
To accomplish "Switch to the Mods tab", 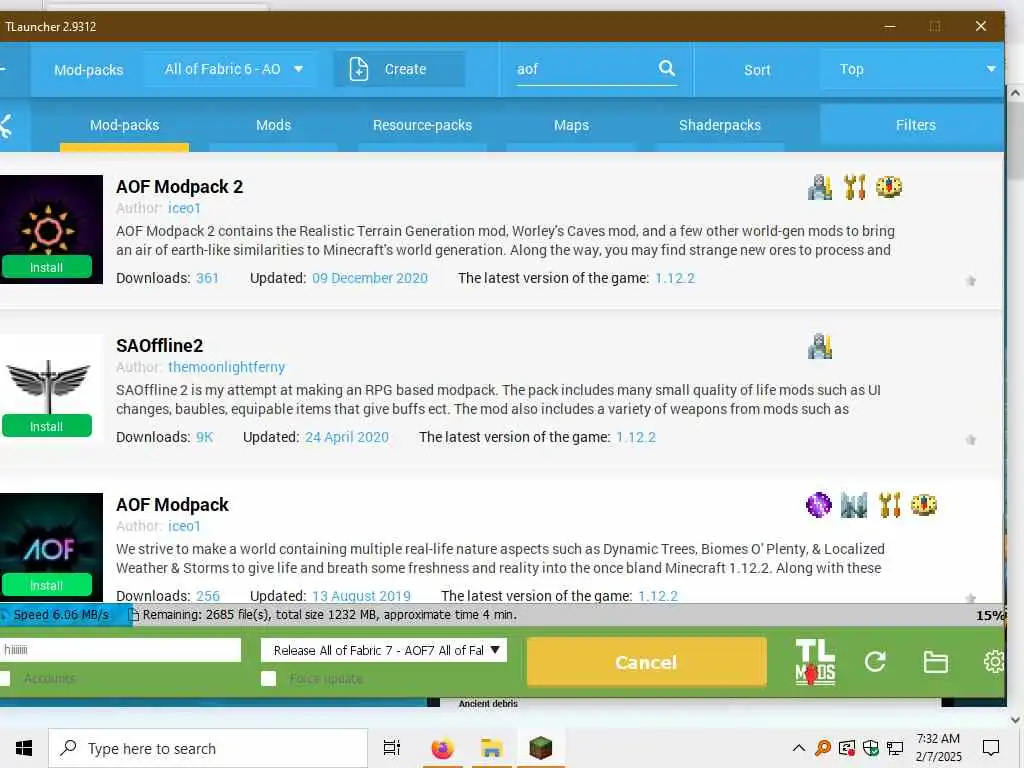I will click(273, 125).
